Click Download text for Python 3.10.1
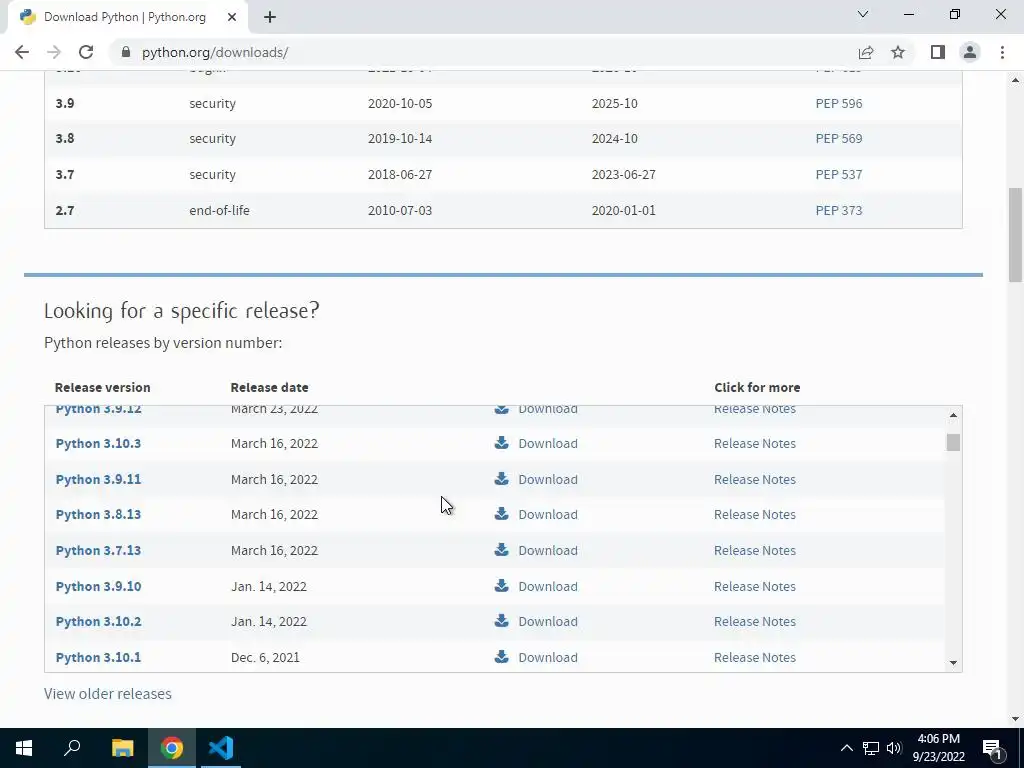 pos(548,658)
